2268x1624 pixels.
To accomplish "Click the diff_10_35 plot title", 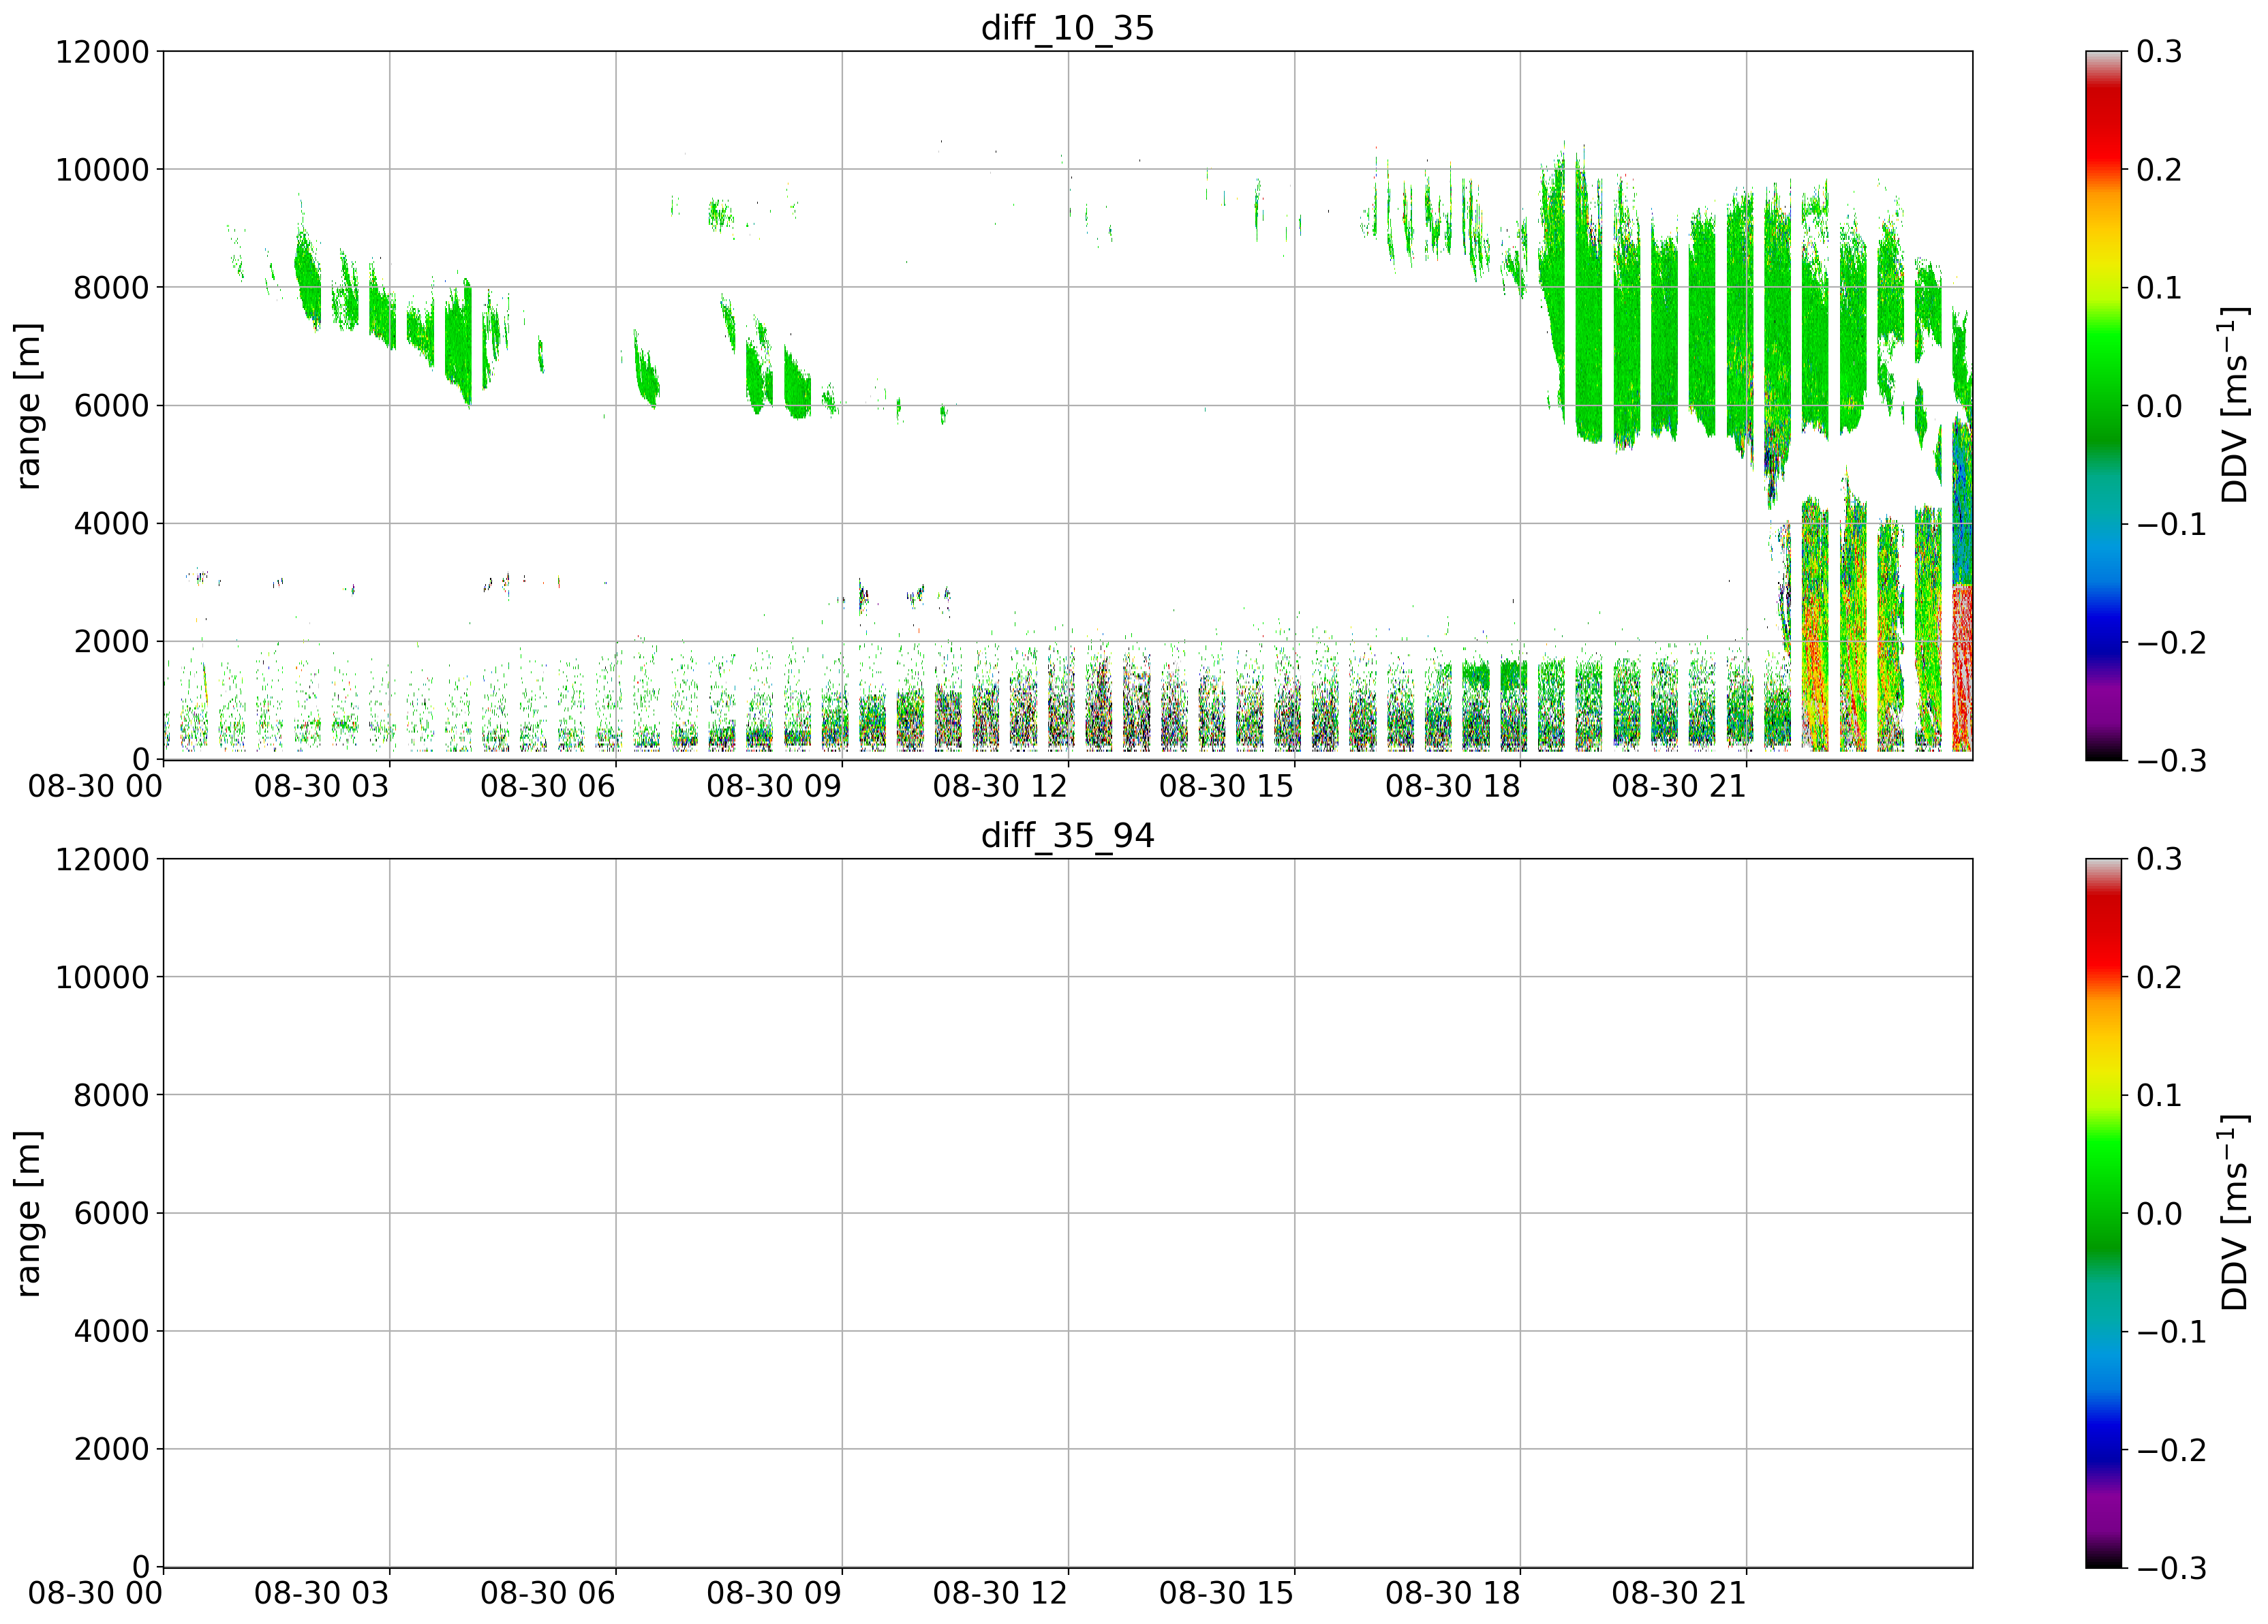I will 1067,28.
